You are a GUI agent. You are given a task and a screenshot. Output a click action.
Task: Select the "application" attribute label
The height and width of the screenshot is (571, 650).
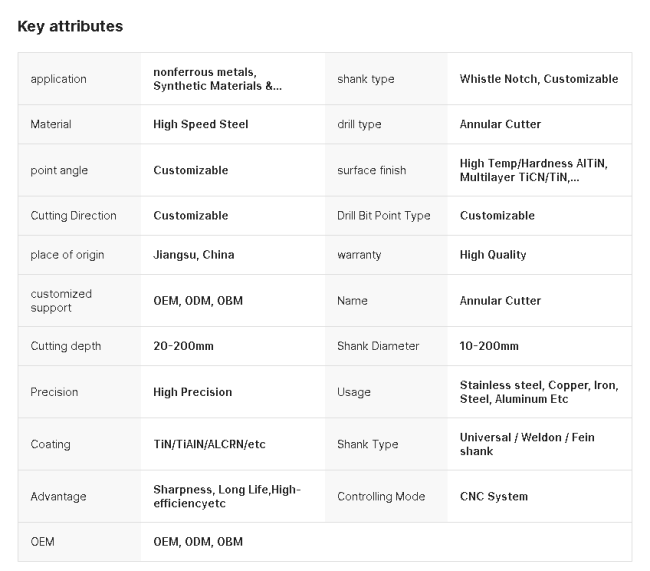[x=58, y=79]
